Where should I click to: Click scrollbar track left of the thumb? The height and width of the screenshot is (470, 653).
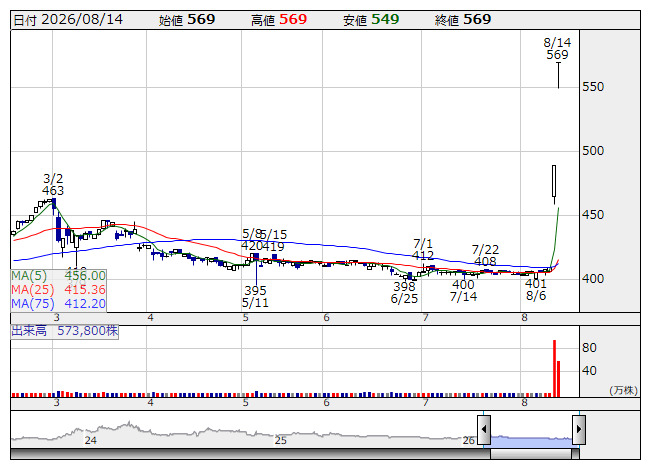tap(250, 454)
